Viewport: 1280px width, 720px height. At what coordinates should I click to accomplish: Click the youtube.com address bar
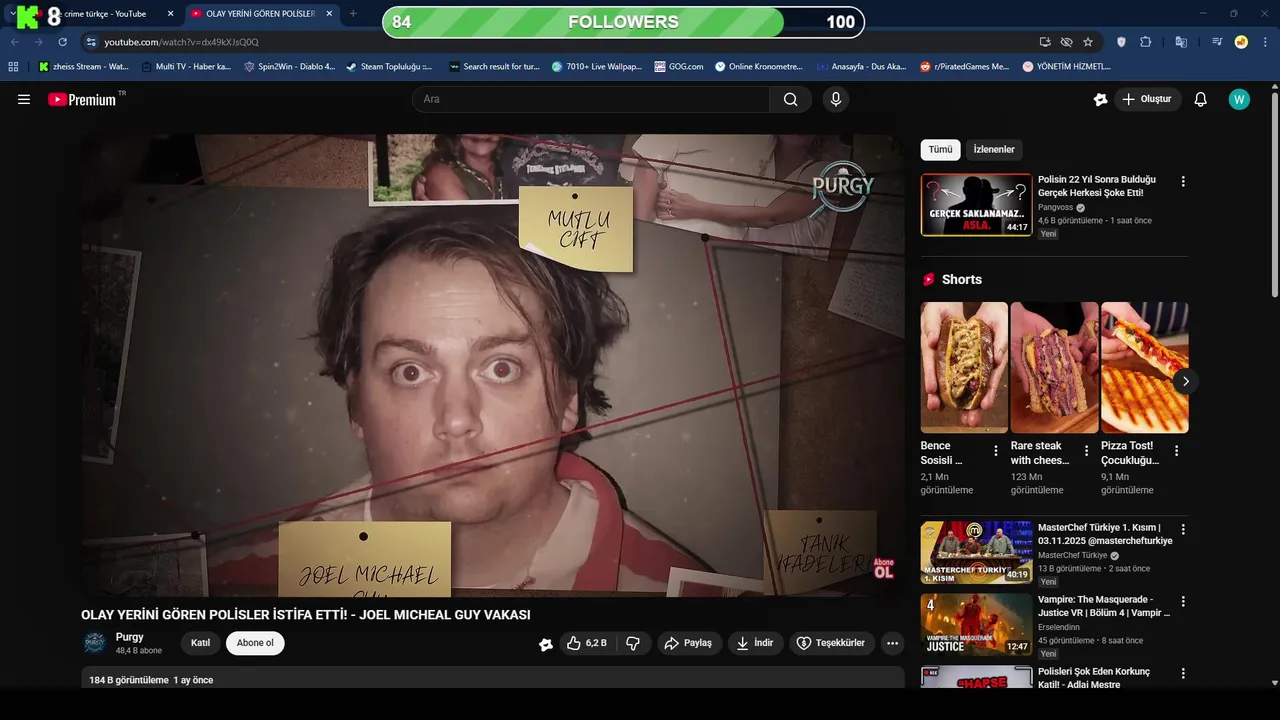tap(560, 42)
